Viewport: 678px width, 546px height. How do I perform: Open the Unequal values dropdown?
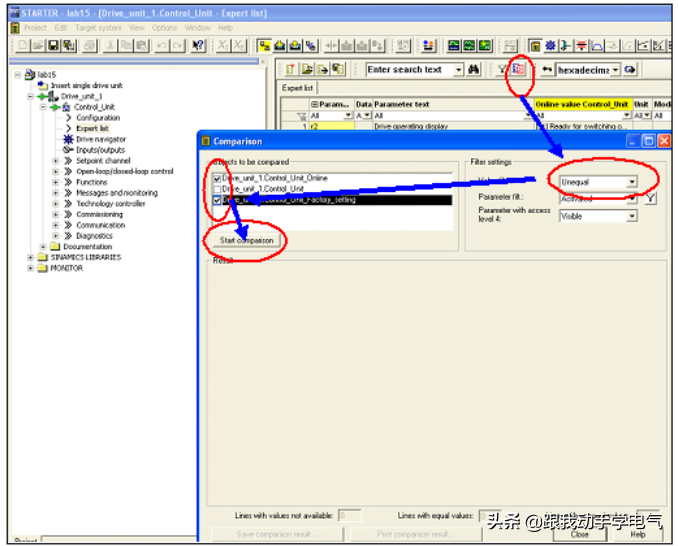coord(631,182)
